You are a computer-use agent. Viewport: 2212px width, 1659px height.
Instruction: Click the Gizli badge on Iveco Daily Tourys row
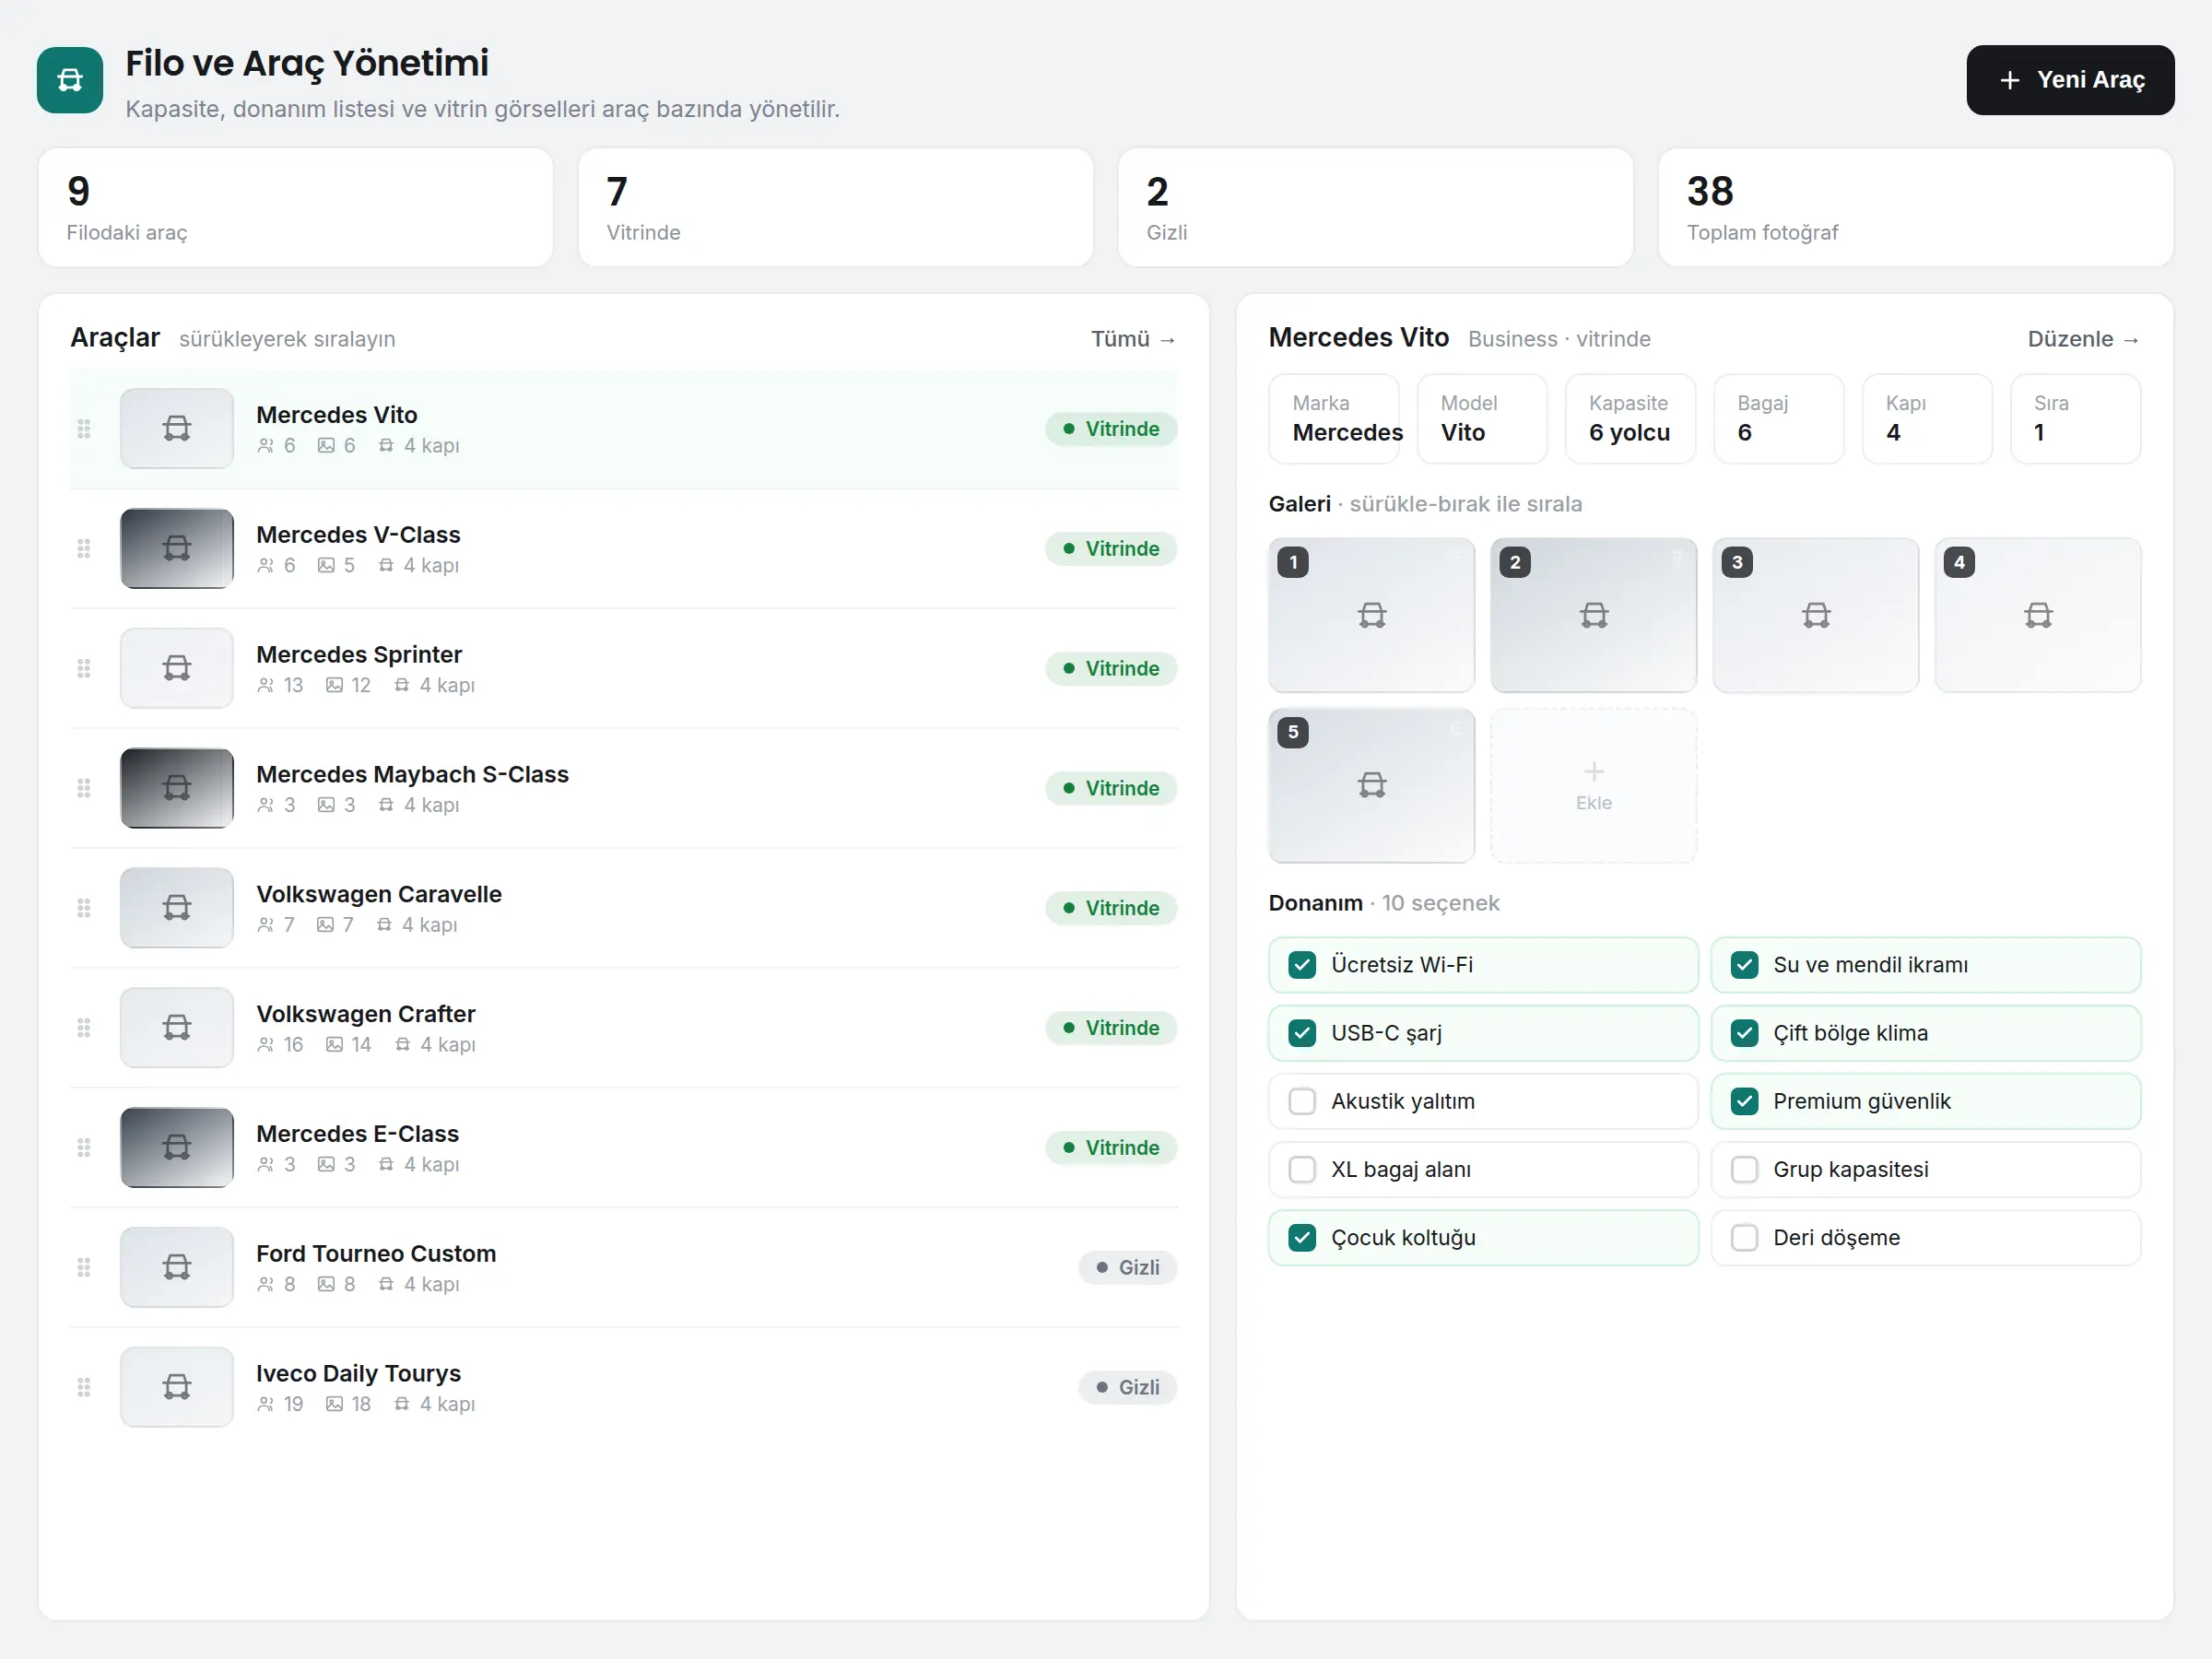click(1128, 1388)
